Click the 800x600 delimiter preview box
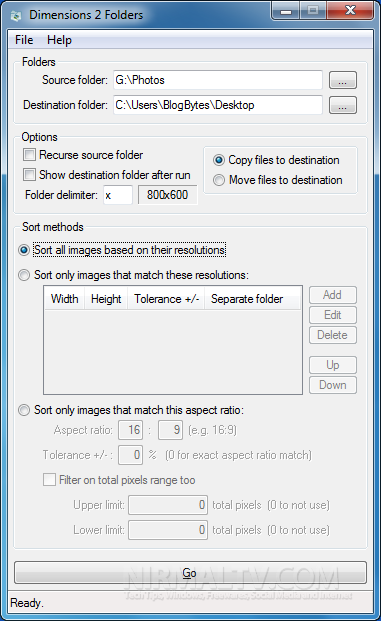The height and width of the screenshot is (621, 381). tap(167, 195)
